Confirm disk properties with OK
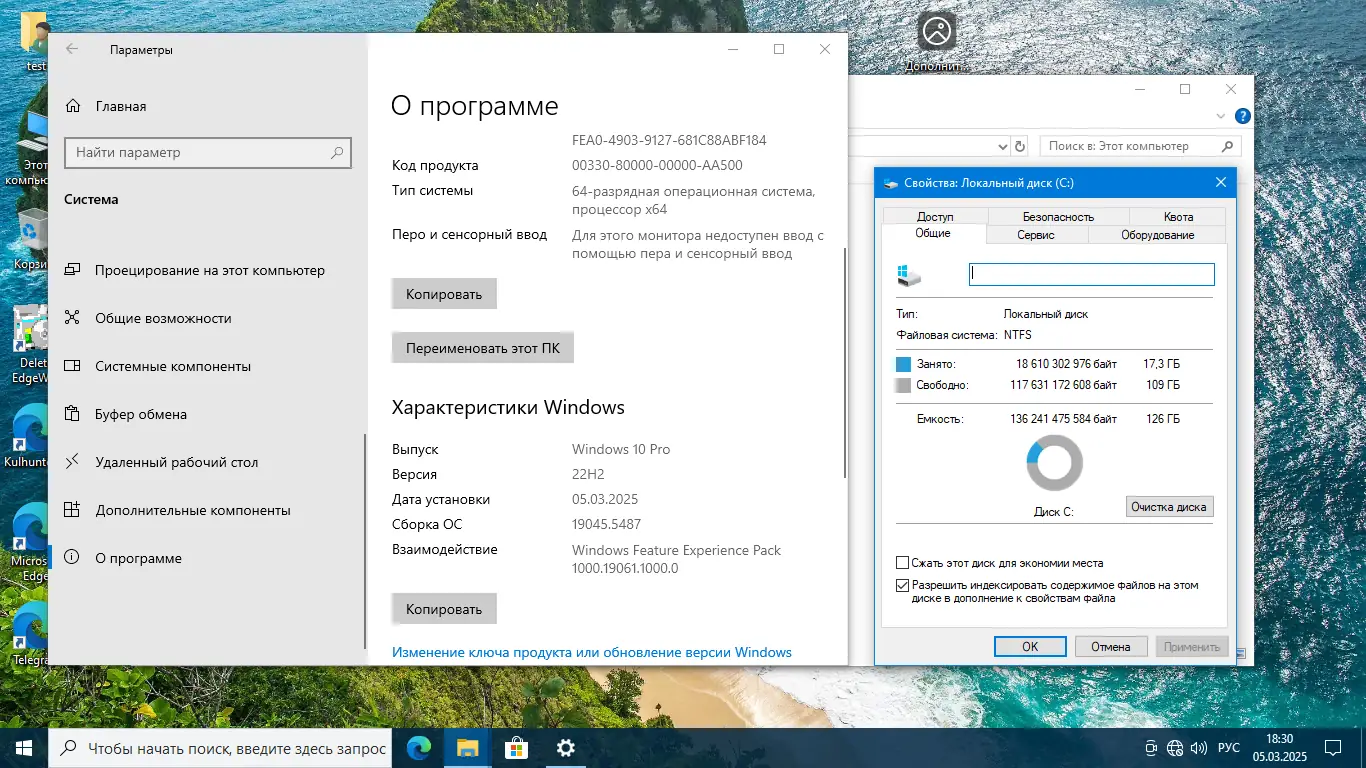The height and width of the screenshot is (768, 1366). [1030, 647]
